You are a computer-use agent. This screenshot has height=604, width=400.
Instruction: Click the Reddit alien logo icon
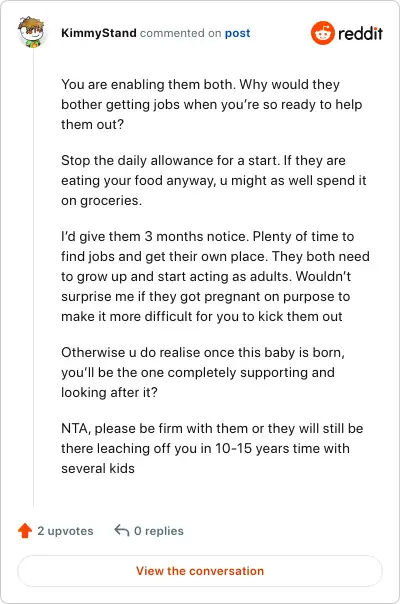[323, 33]
